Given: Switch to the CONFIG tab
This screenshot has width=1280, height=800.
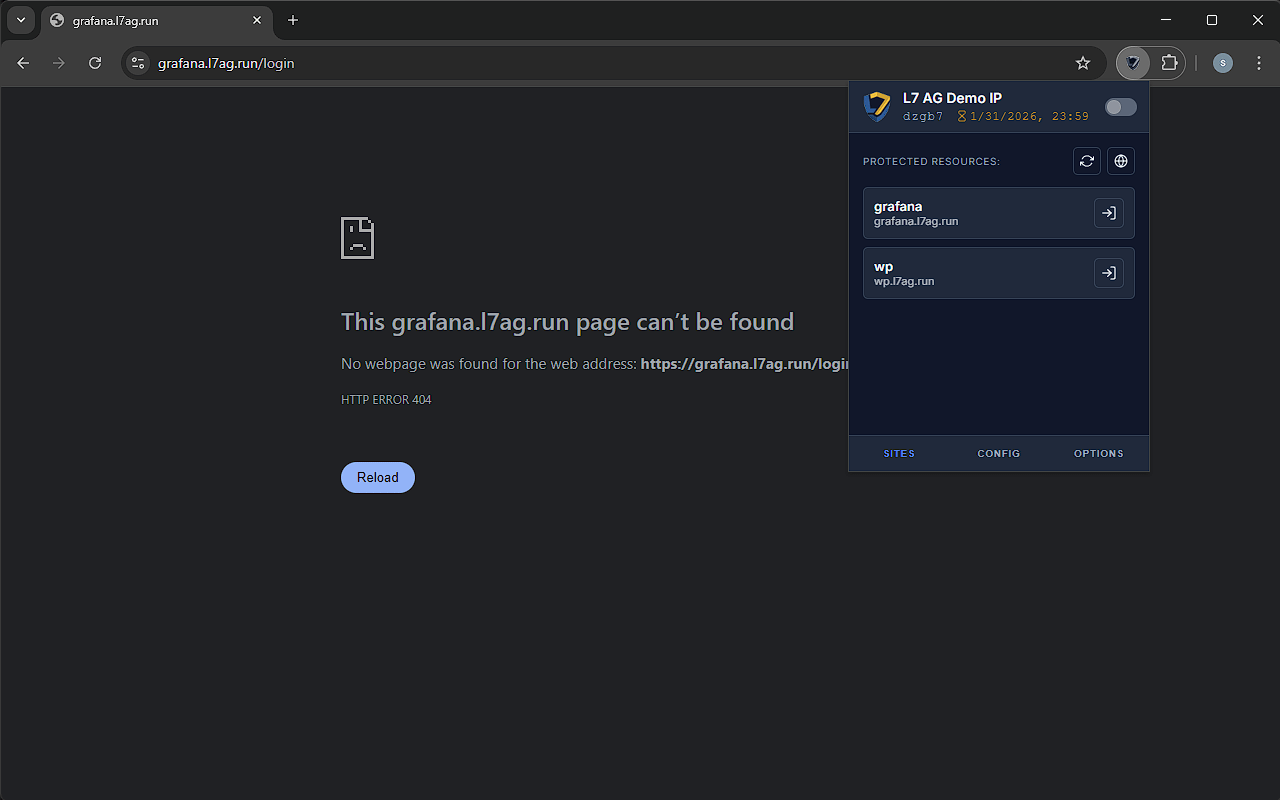Looking at the screenshot, I should tap(998, 453).
